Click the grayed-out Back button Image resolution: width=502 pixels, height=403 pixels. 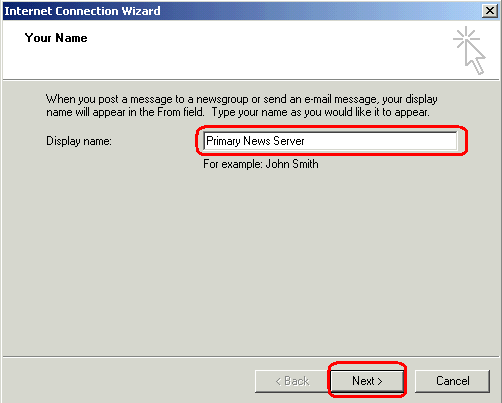[292, 381]
